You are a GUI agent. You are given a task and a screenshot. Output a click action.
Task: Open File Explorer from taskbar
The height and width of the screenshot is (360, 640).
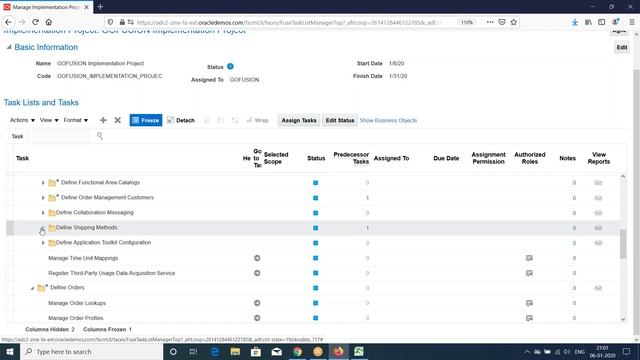pos(235,351)
